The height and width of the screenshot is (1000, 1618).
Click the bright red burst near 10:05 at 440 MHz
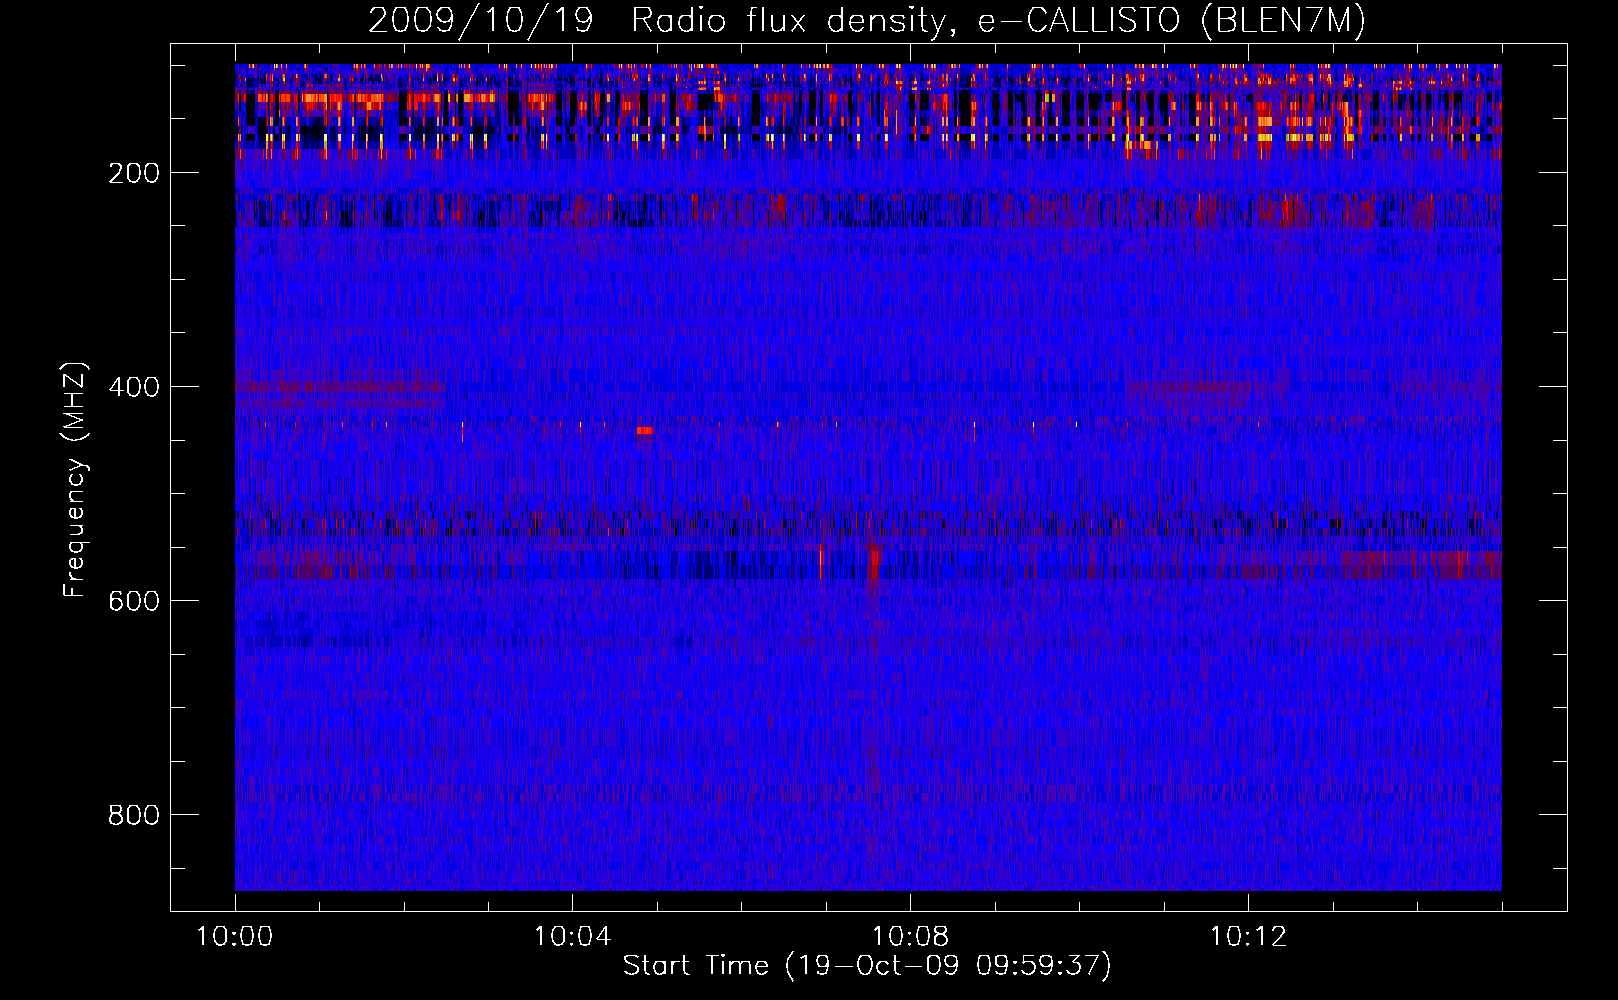[645, 431]
